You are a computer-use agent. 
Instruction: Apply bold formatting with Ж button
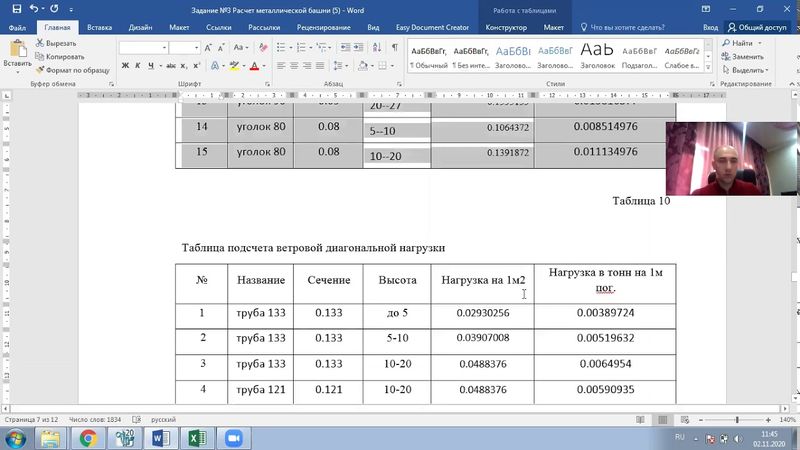coord(125,66)
